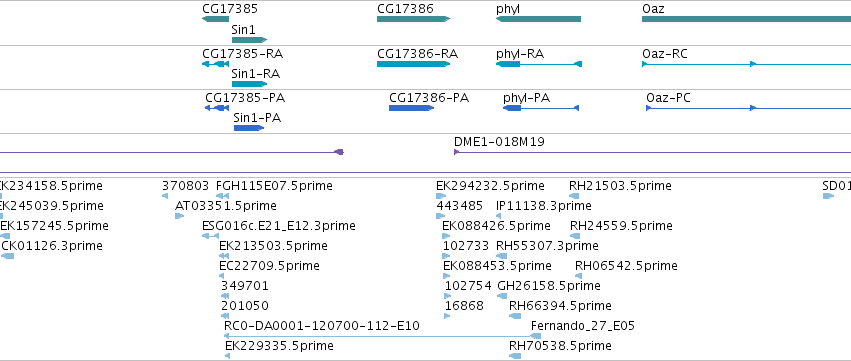
Task: Click the CG17386 gene feature bar
Action: pyautogui.click(x=414, y=19)
